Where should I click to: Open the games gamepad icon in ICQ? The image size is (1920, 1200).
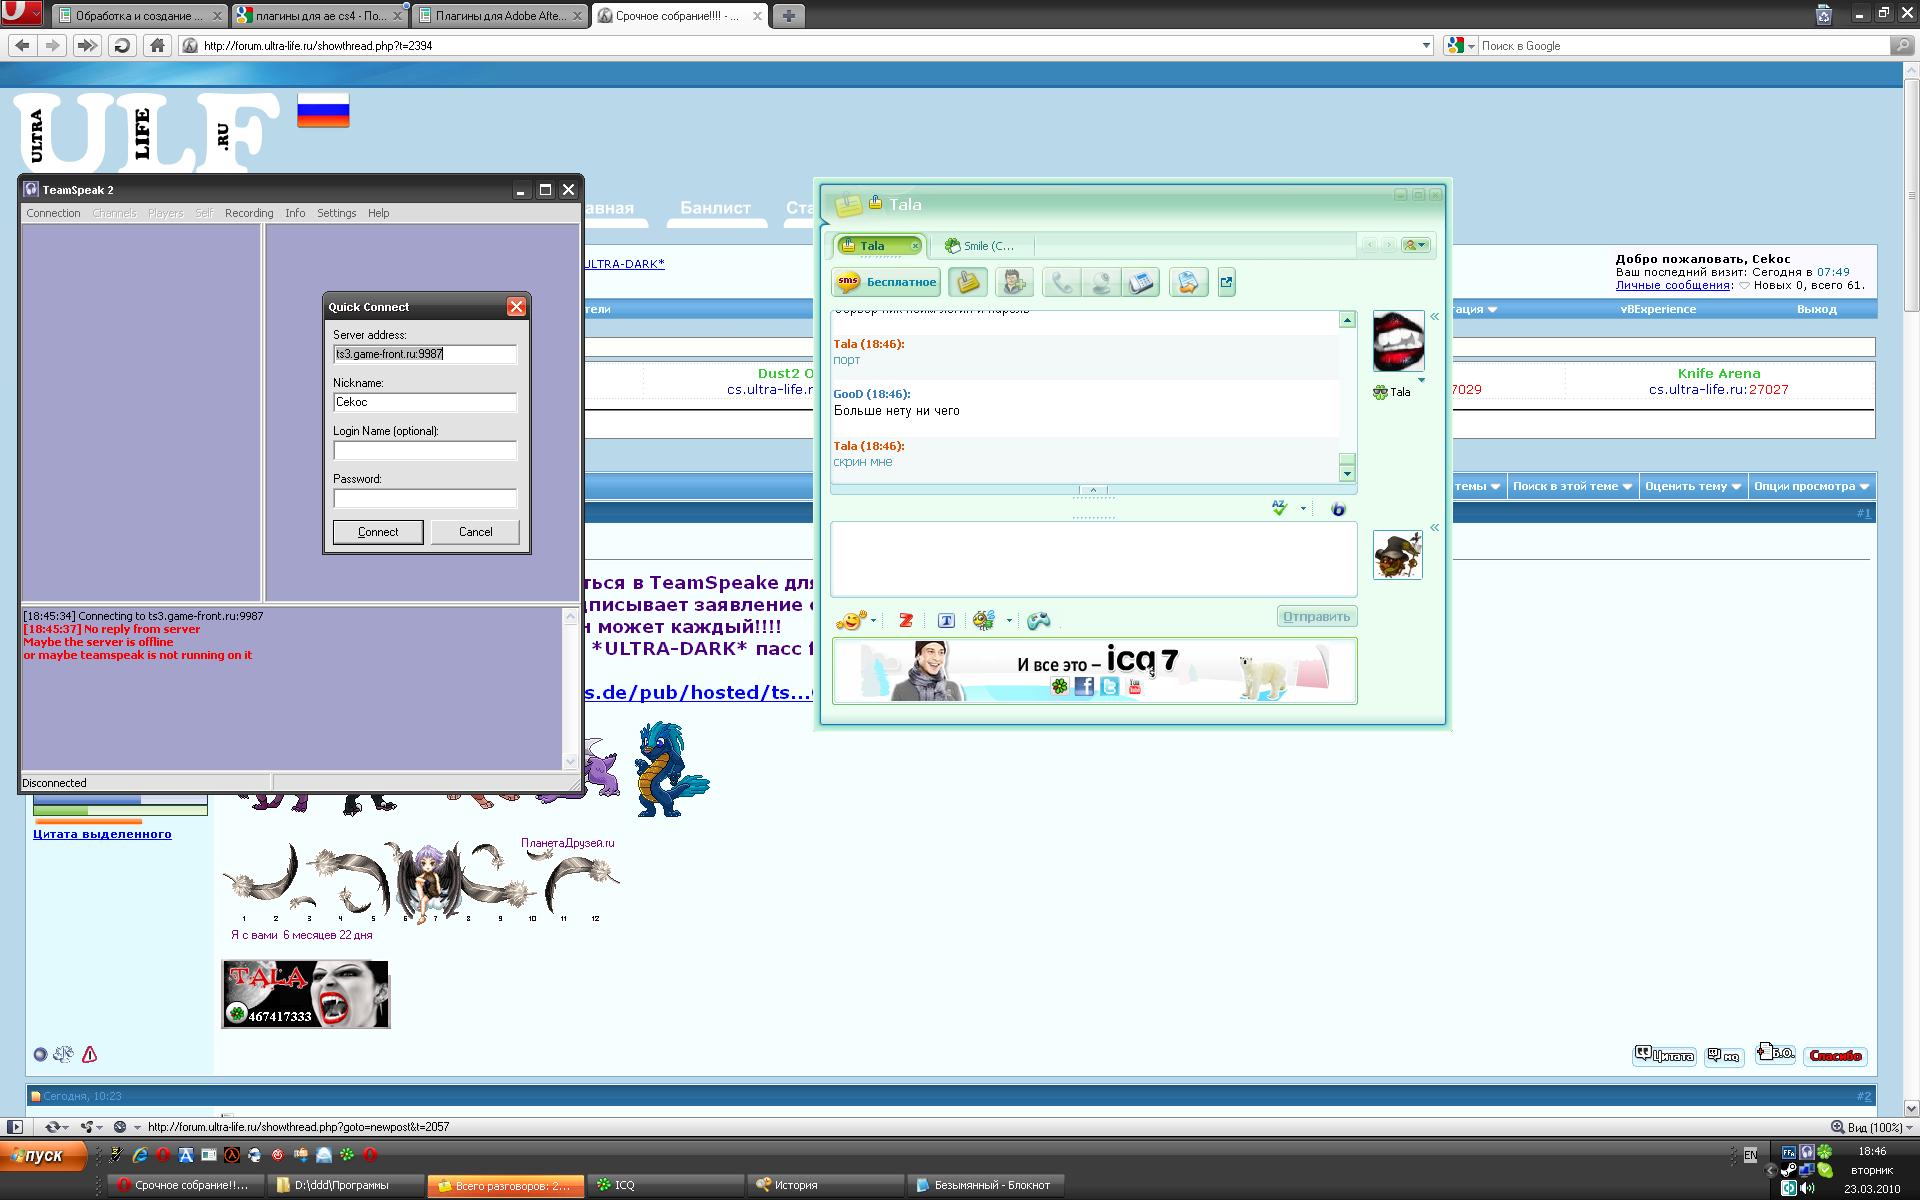1039,621
